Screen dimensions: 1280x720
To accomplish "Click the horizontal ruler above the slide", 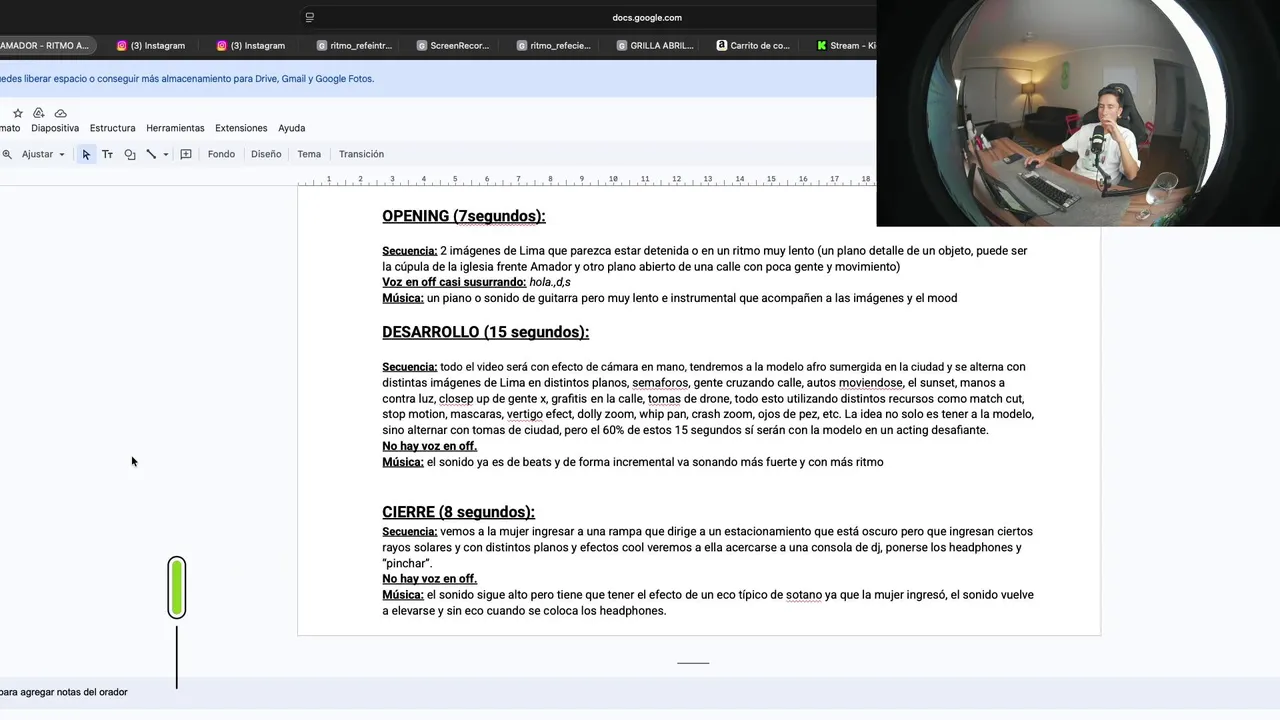I will coord(587,180).
